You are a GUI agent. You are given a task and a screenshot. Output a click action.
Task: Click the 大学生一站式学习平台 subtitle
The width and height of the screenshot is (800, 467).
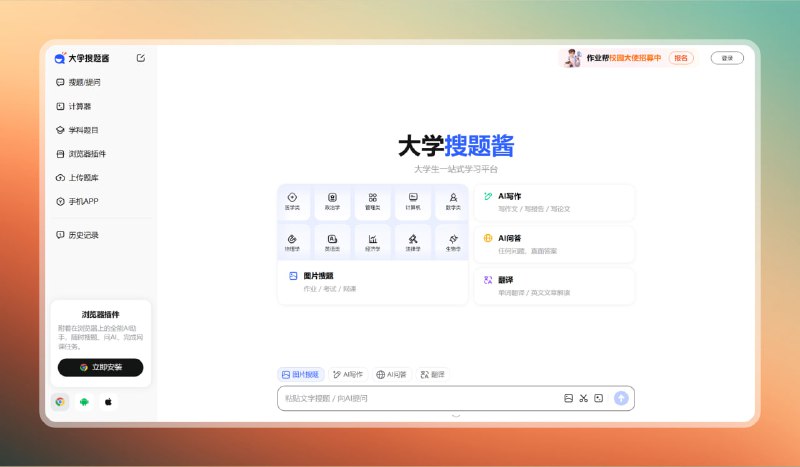click(x=456, y=169)
